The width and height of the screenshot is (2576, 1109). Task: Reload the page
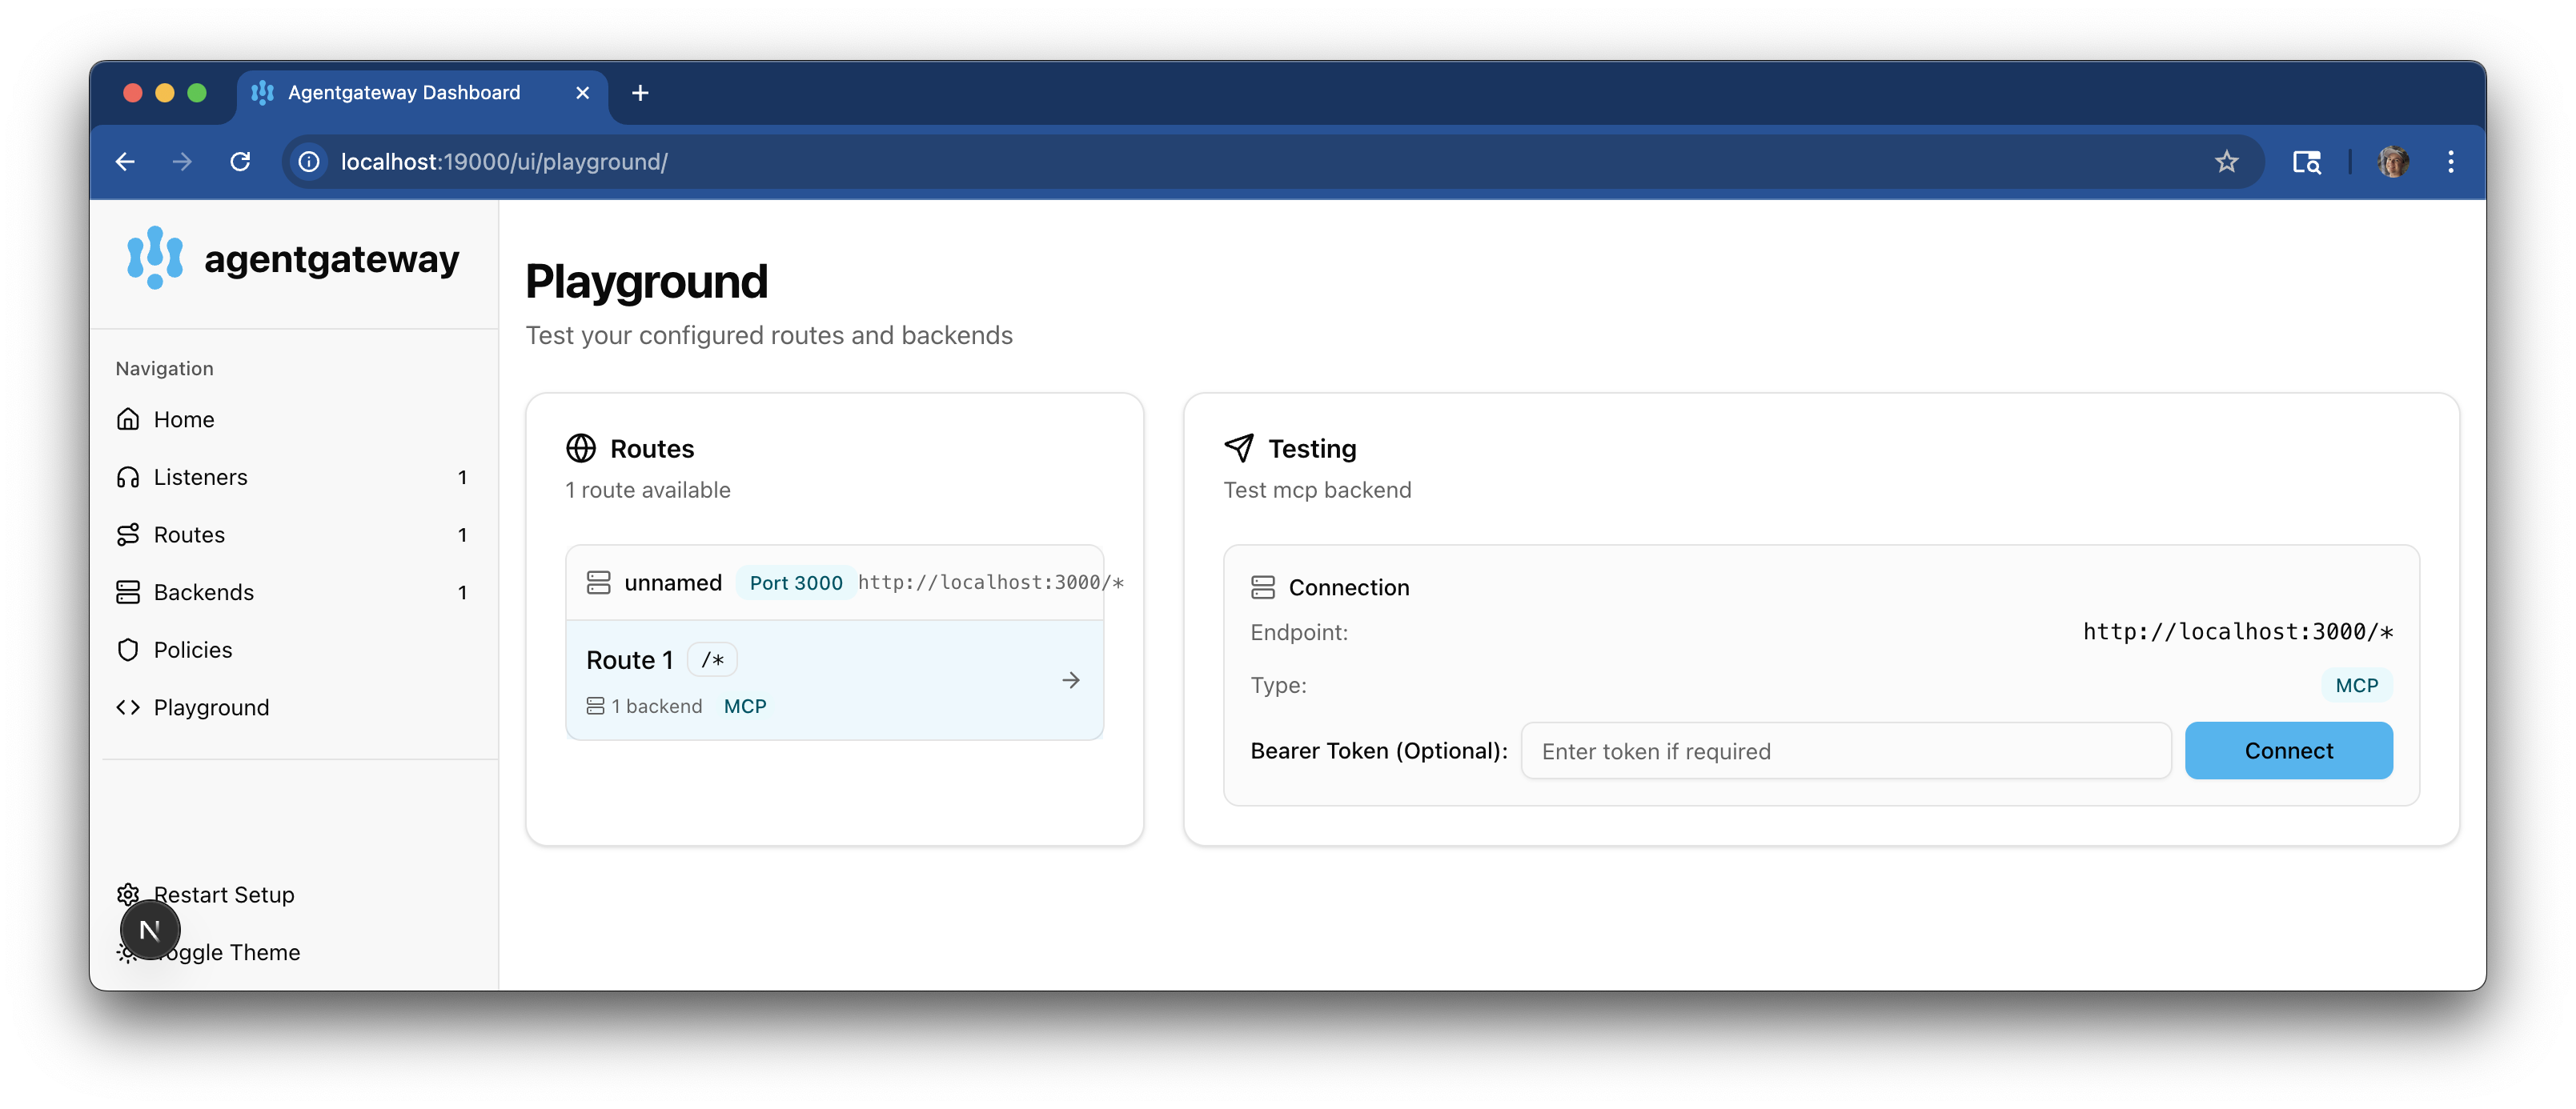pyautogui.click(x=240, y=162)
